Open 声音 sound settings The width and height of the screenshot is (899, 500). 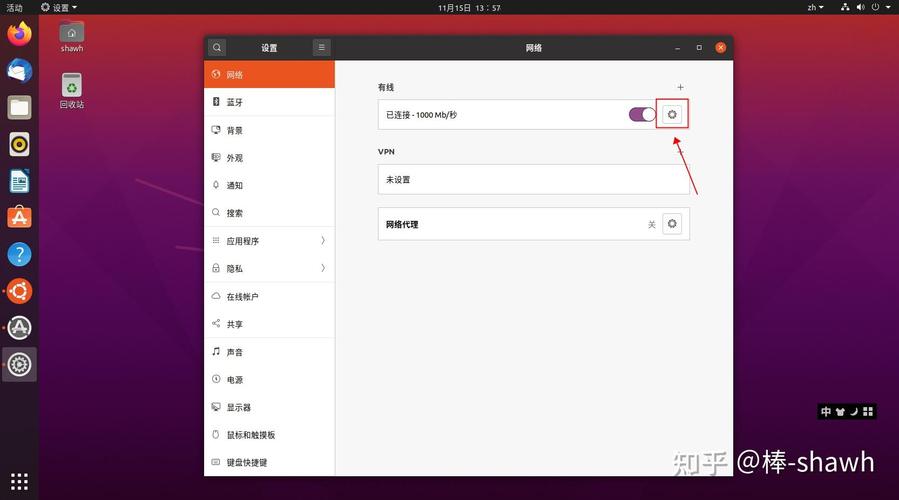tap(269, 352)
